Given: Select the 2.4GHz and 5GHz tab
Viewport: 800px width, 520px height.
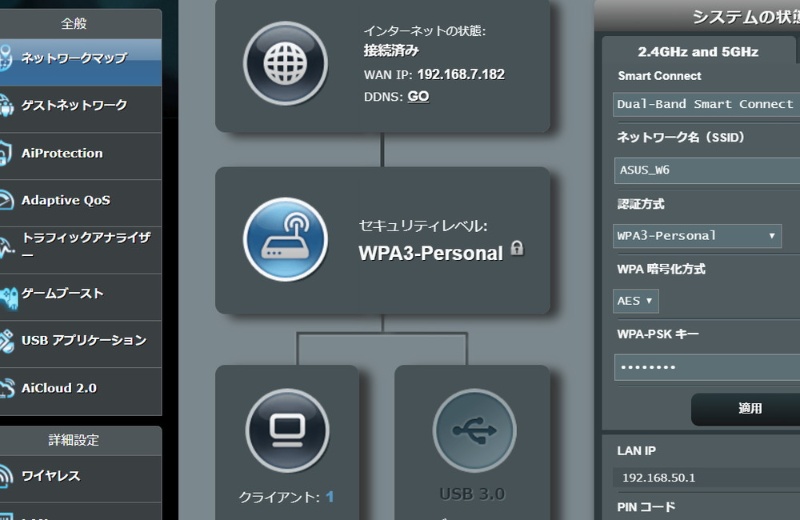Looking at the screenshot, I should 698,52.
